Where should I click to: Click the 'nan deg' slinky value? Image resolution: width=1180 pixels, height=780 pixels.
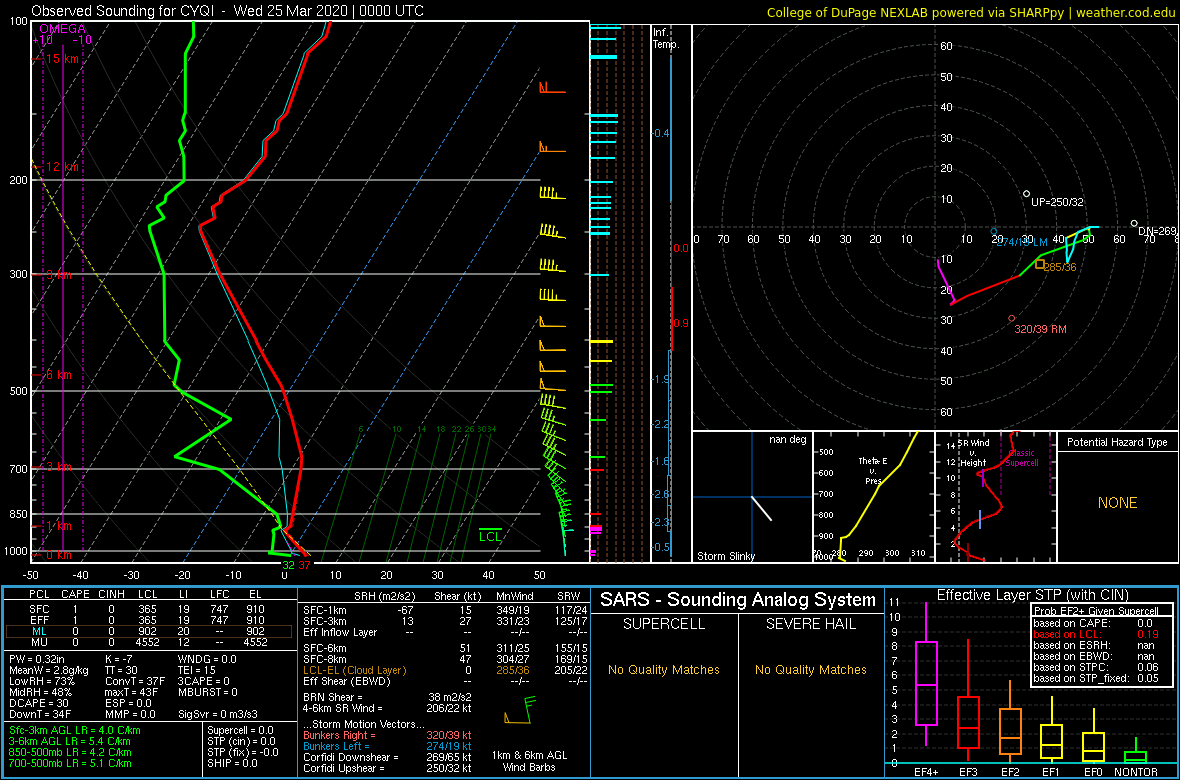[788, 440]
